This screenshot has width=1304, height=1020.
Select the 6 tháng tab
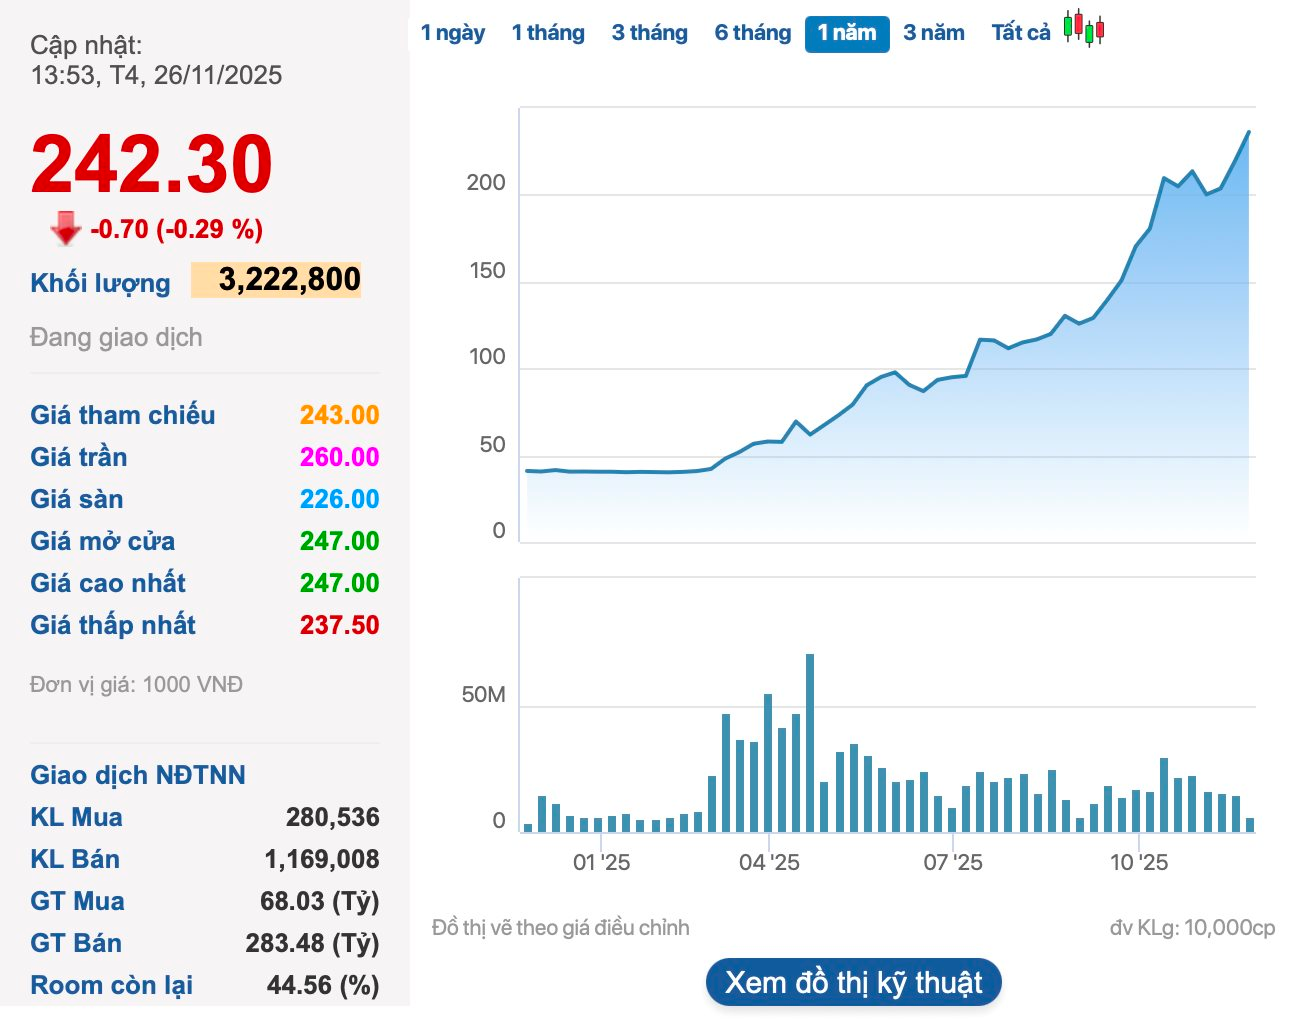752,33
